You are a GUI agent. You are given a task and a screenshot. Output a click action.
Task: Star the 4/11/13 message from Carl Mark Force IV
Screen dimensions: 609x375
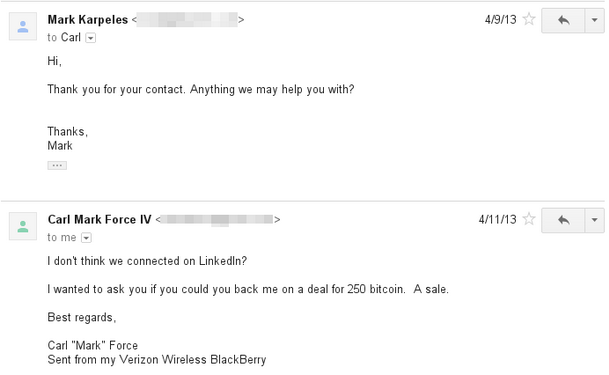coord(529,219)
